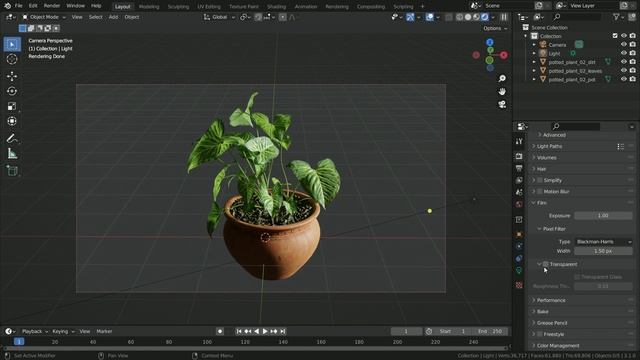Viewport: 640px width, 360px height.
Task: Open the Keying menu in timeline
Action: coord(63,331)
